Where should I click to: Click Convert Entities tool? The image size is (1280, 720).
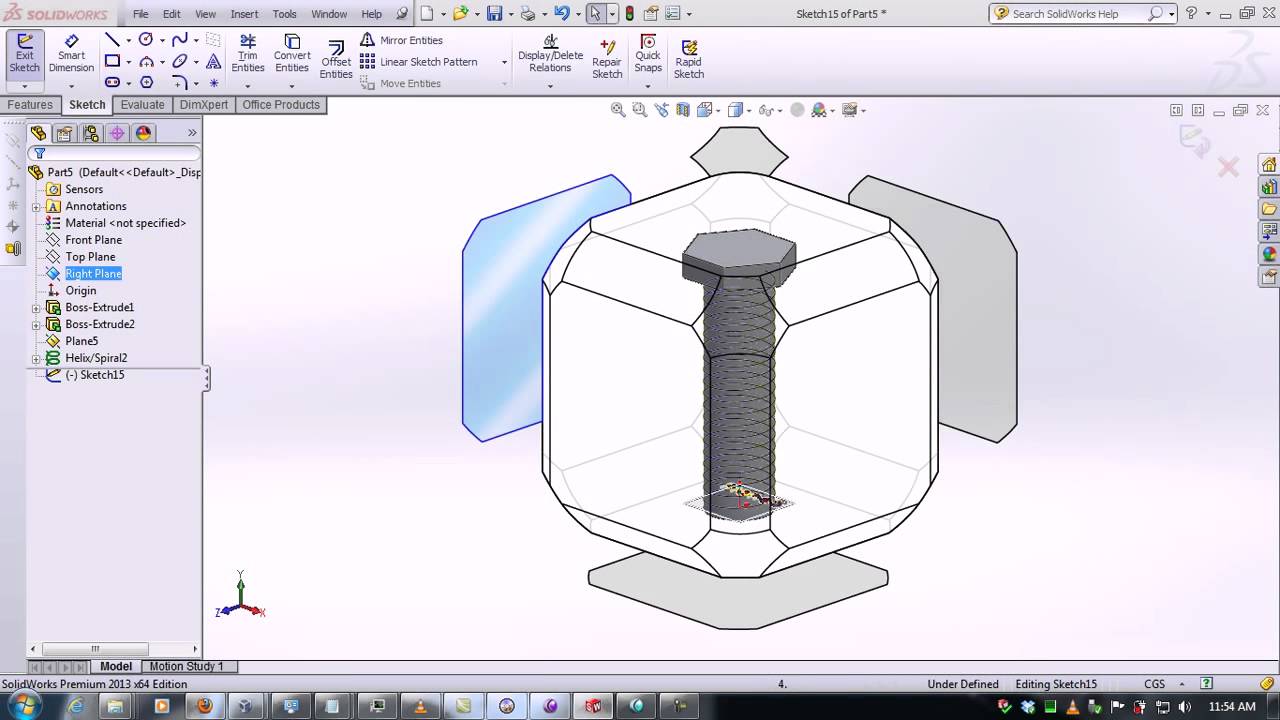coord(292,54)
